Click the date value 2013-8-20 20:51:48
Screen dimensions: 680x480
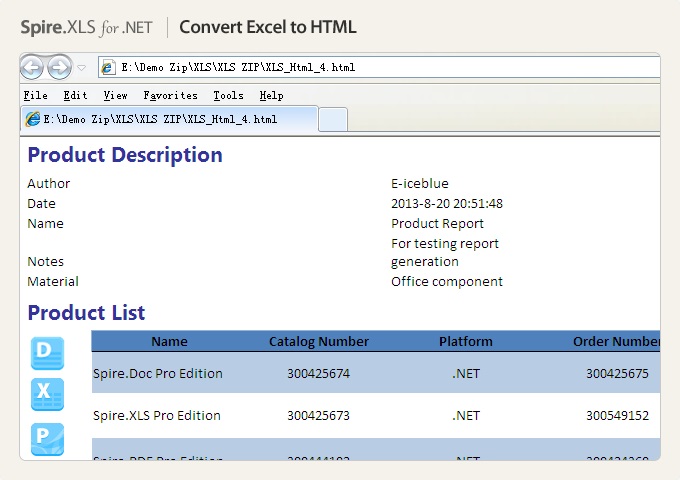coord(447,203)
